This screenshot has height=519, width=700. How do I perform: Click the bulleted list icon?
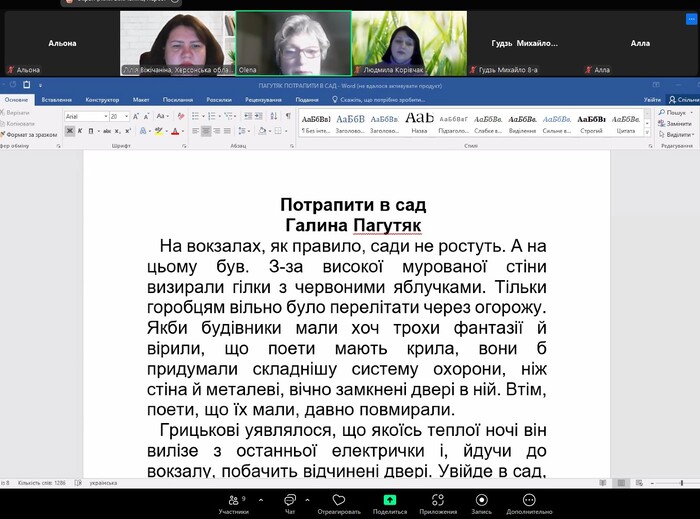pos(195,116)
